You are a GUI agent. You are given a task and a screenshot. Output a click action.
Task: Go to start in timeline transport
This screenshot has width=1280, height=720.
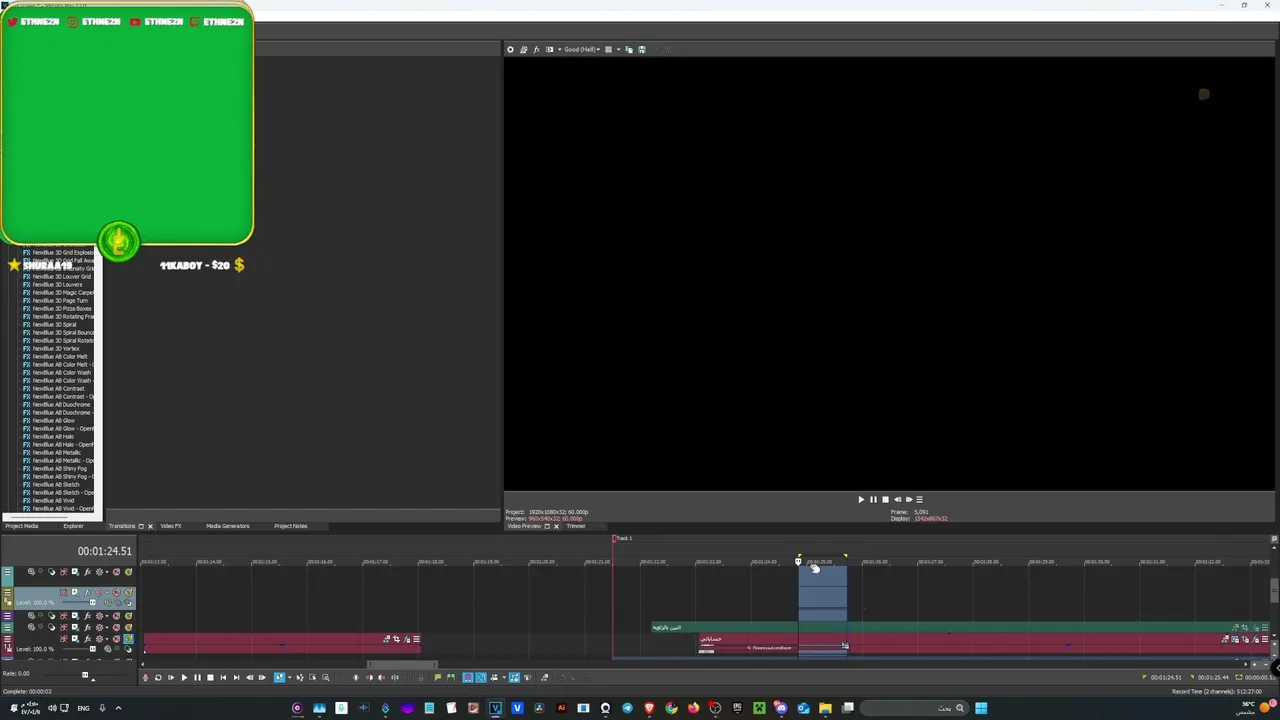point(223,678)
